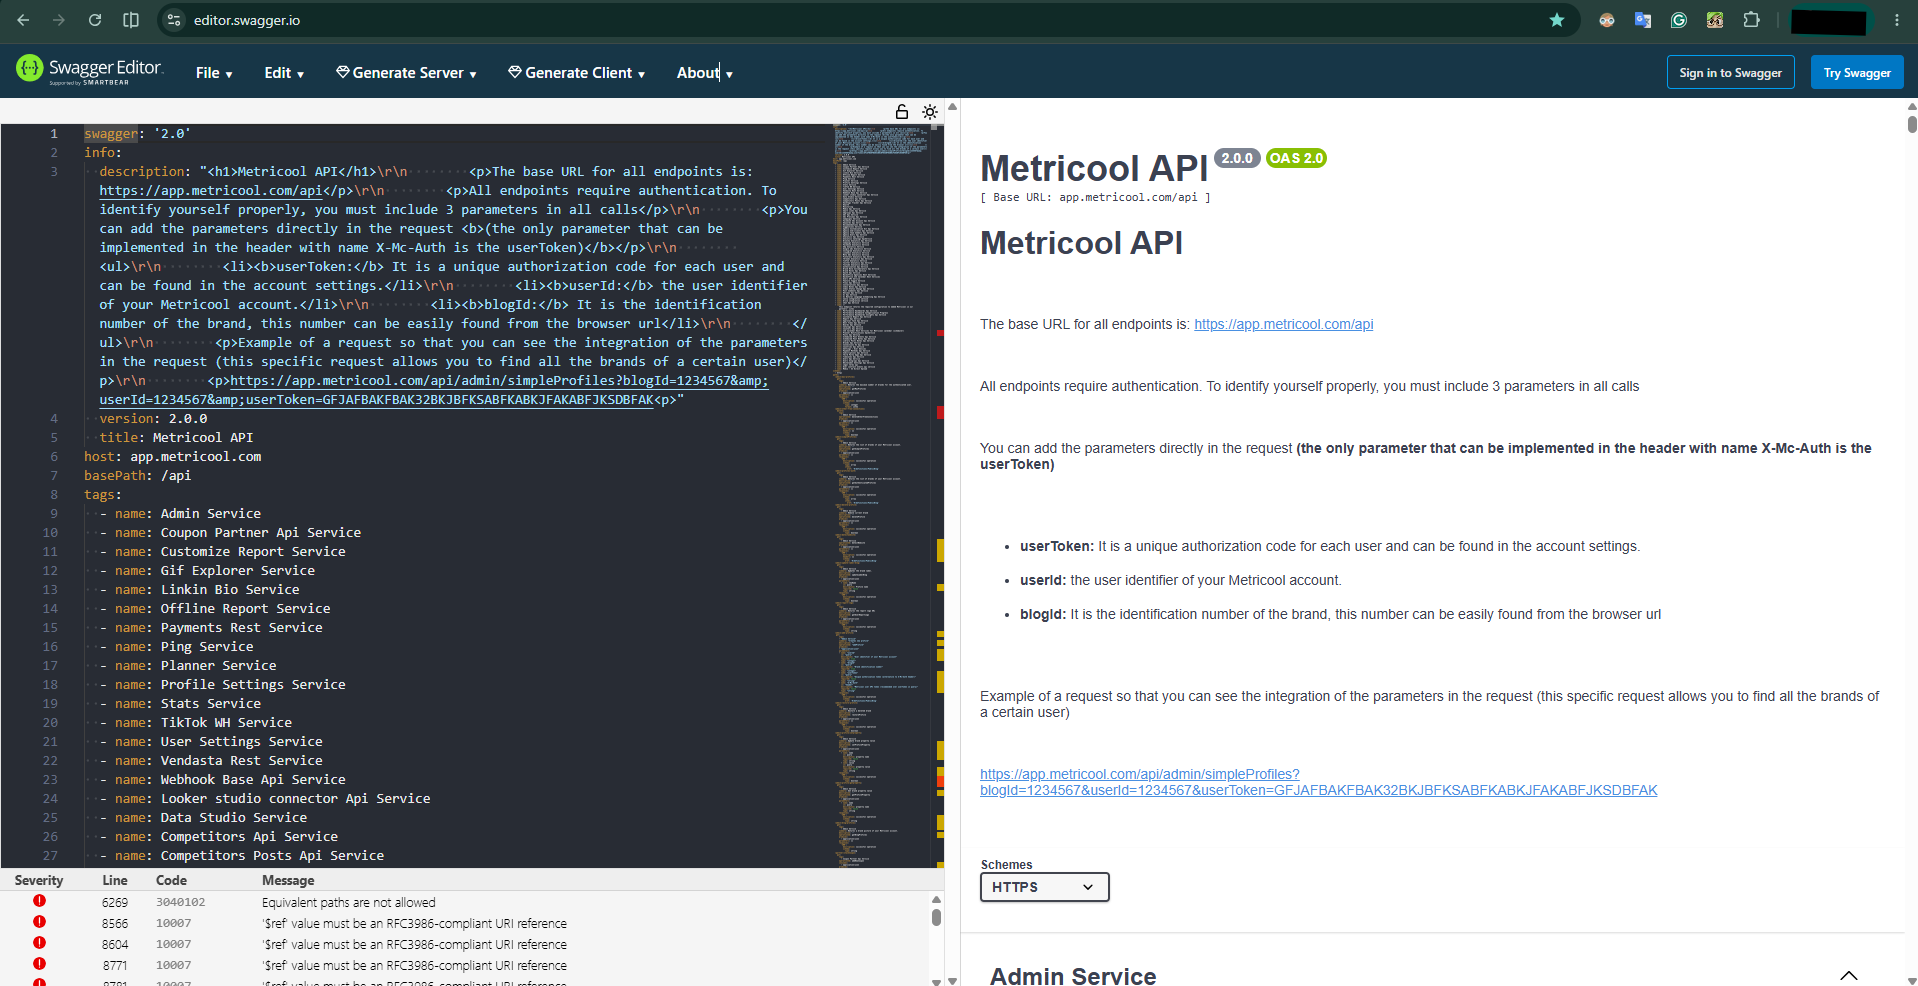Image resolution: width=1918 pixels, height=986 pixels.
Task: Click the code minimap overview
Action: click(883, 495)
